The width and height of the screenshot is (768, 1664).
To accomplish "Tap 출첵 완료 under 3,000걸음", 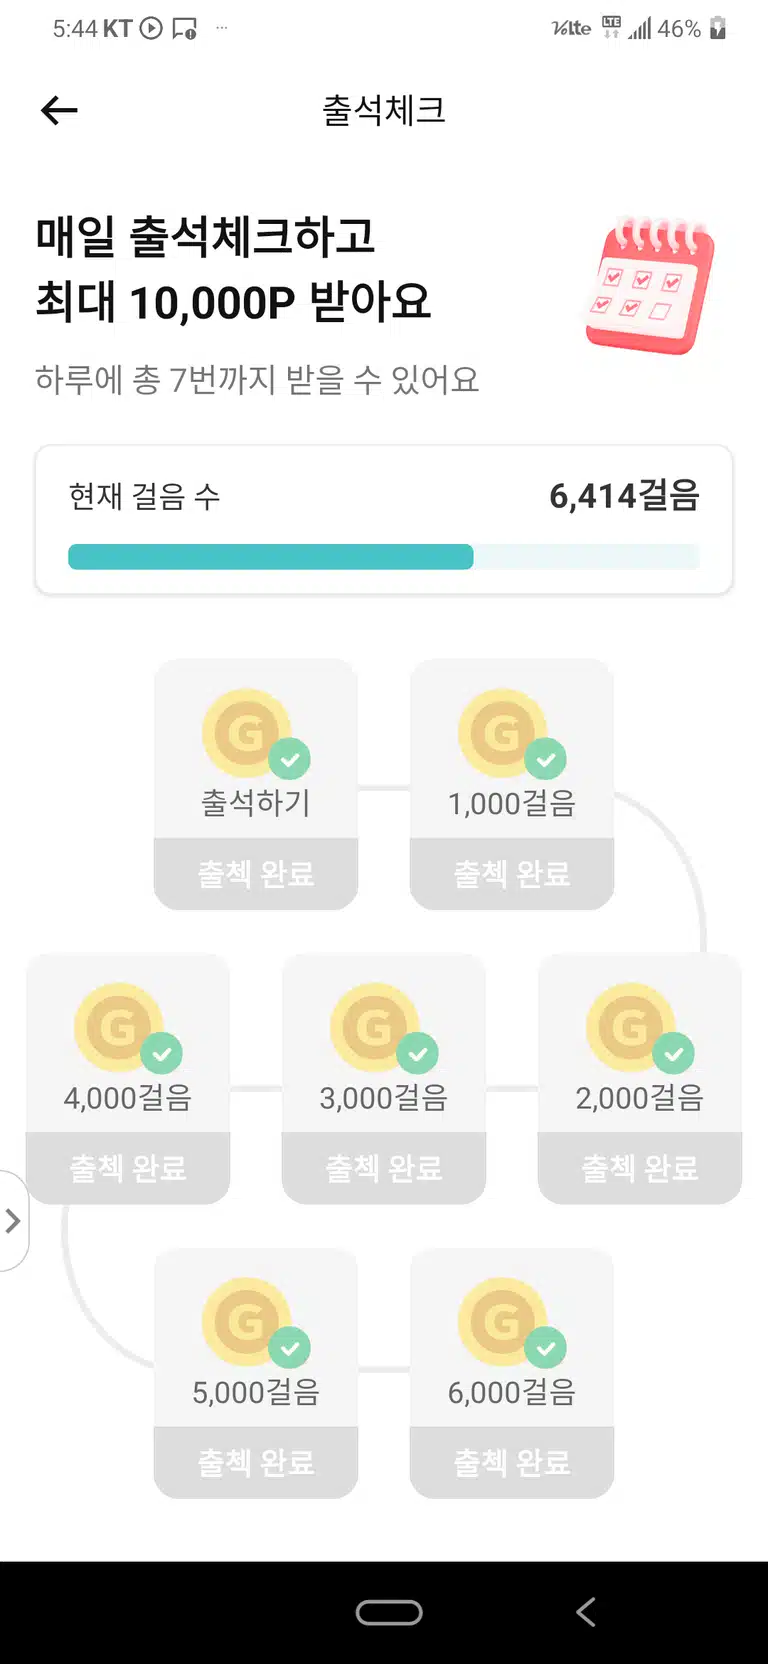I will pyautogui.click(x=384, y=1168).
